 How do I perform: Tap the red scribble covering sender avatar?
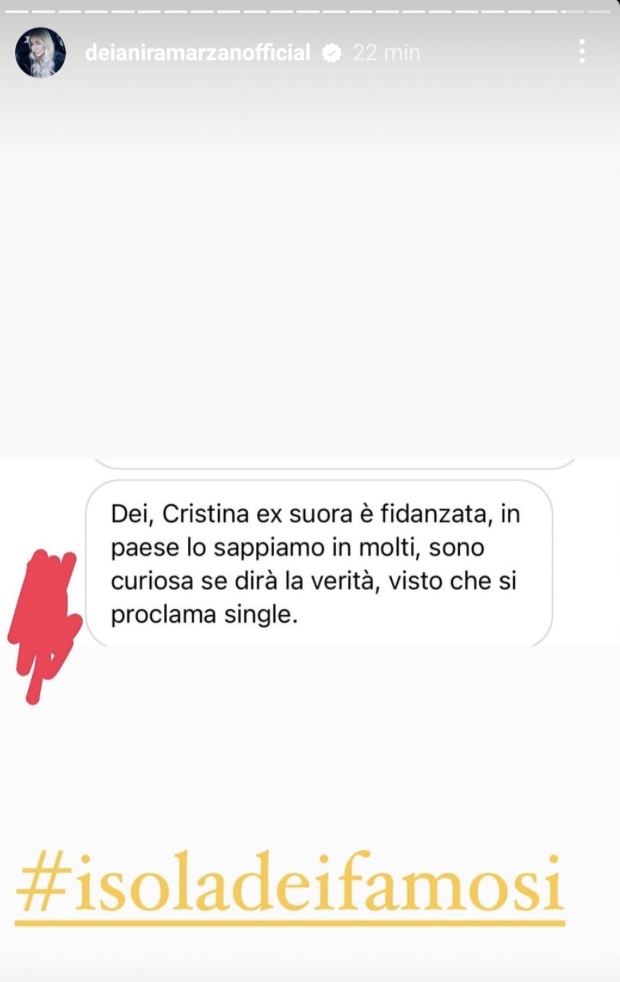pyautogui.click(x=45, y=624)
